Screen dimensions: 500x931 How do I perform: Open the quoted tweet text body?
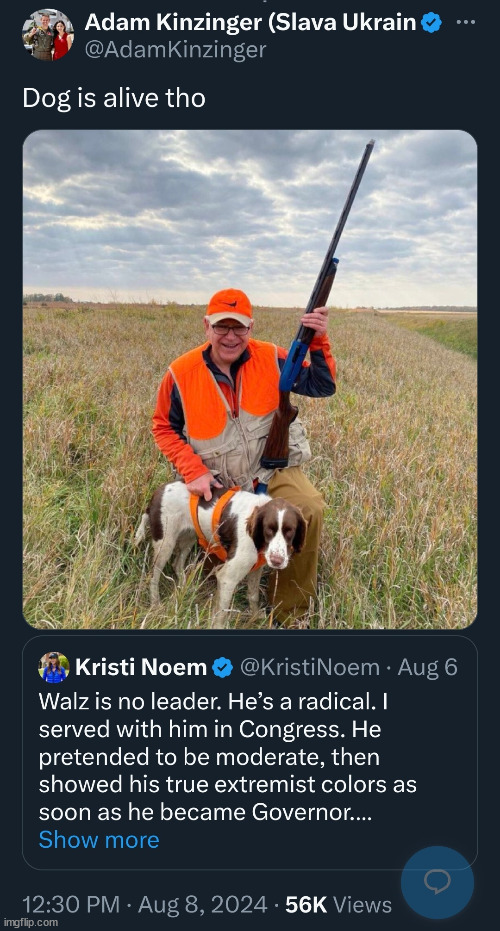[x=227, y=756]
